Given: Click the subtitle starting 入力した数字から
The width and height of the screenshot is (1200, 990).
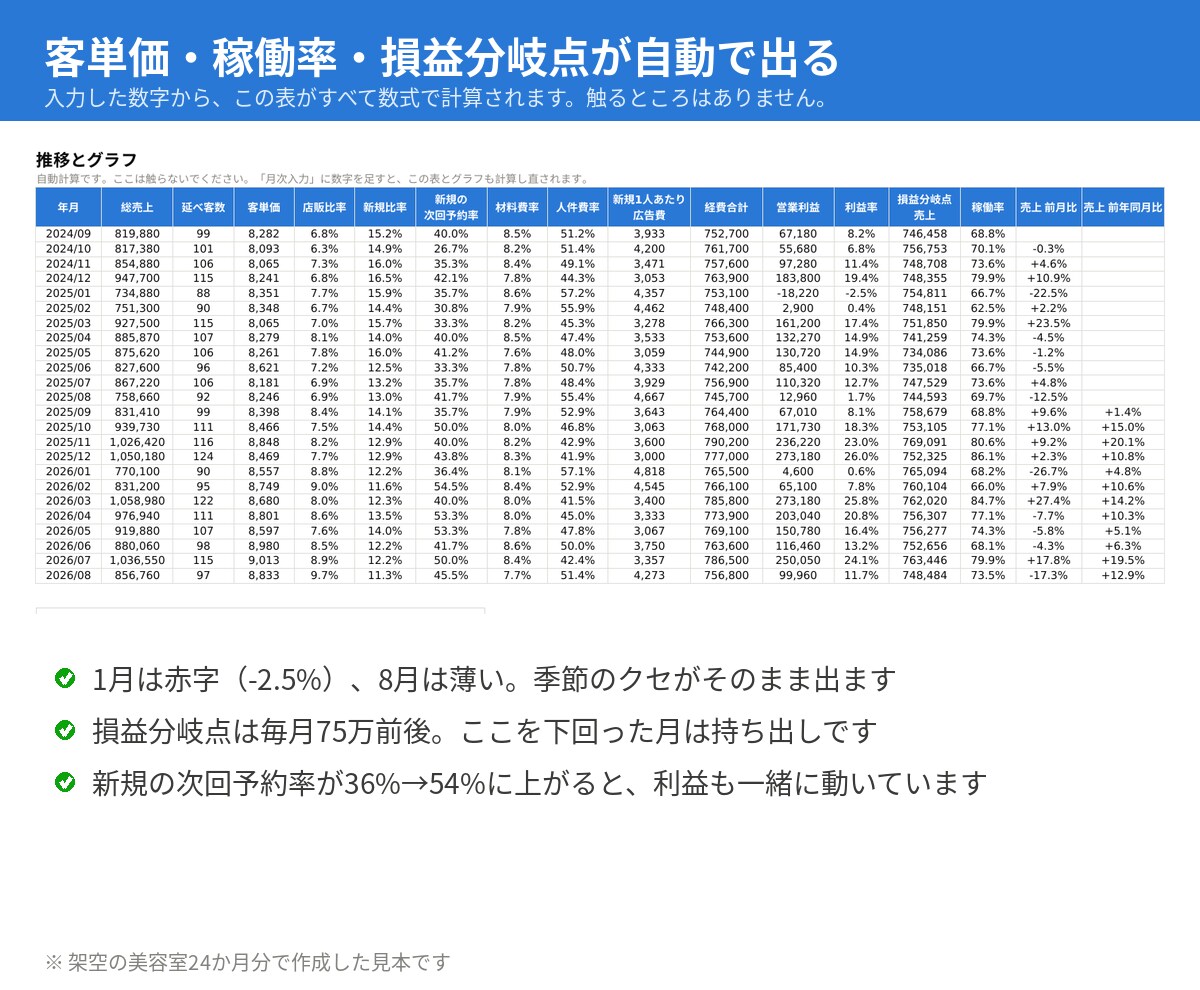Looking at the screenshot, I should tap(437, 99).
